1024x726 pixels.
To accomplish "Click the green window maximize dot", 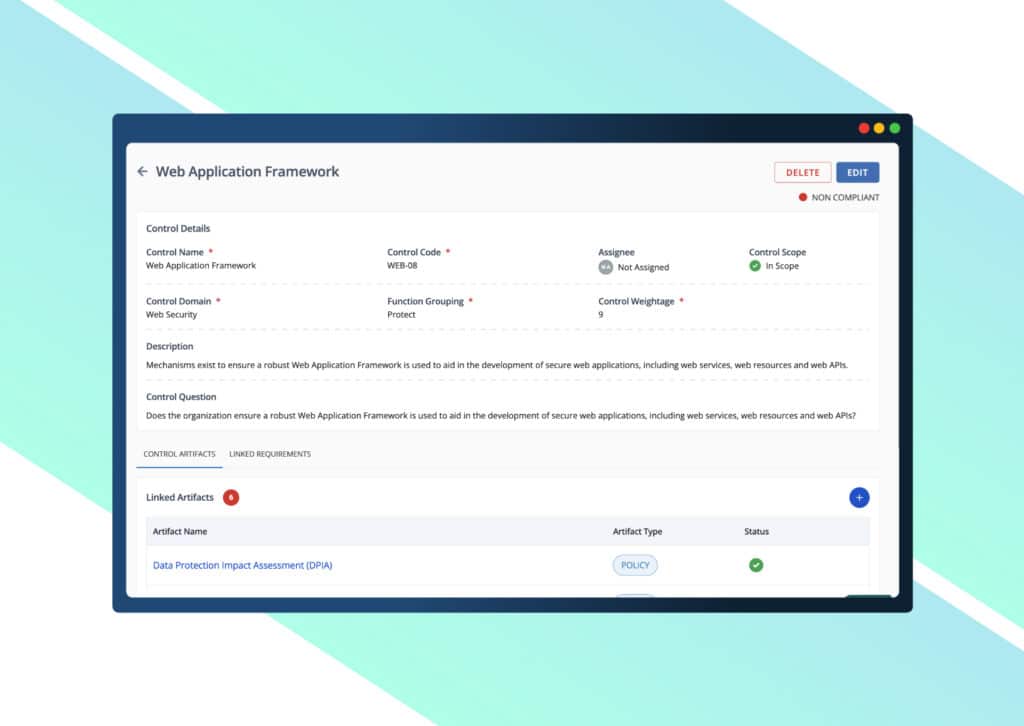I will tap(895, 128).
